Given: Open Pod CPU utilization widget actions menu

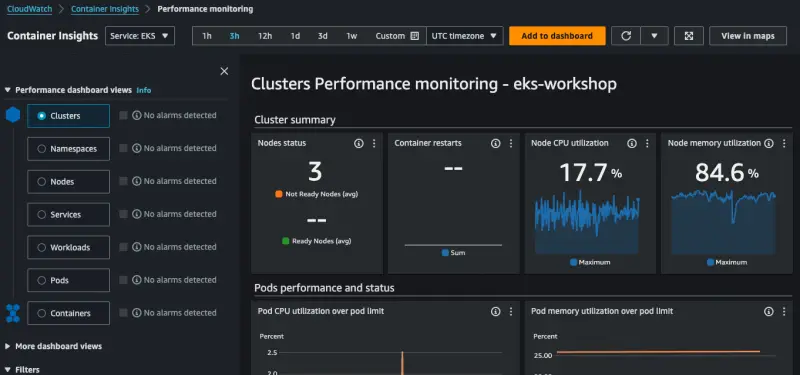Looking at the screenshot, I should (511, 311).
